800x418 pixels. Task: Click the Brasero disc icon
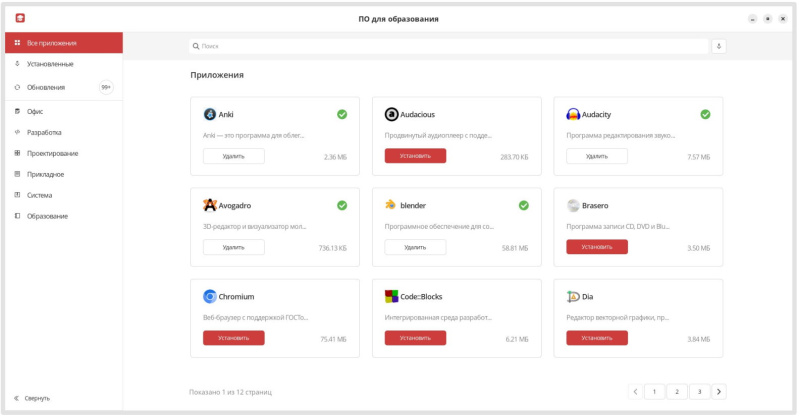[573, 205]
